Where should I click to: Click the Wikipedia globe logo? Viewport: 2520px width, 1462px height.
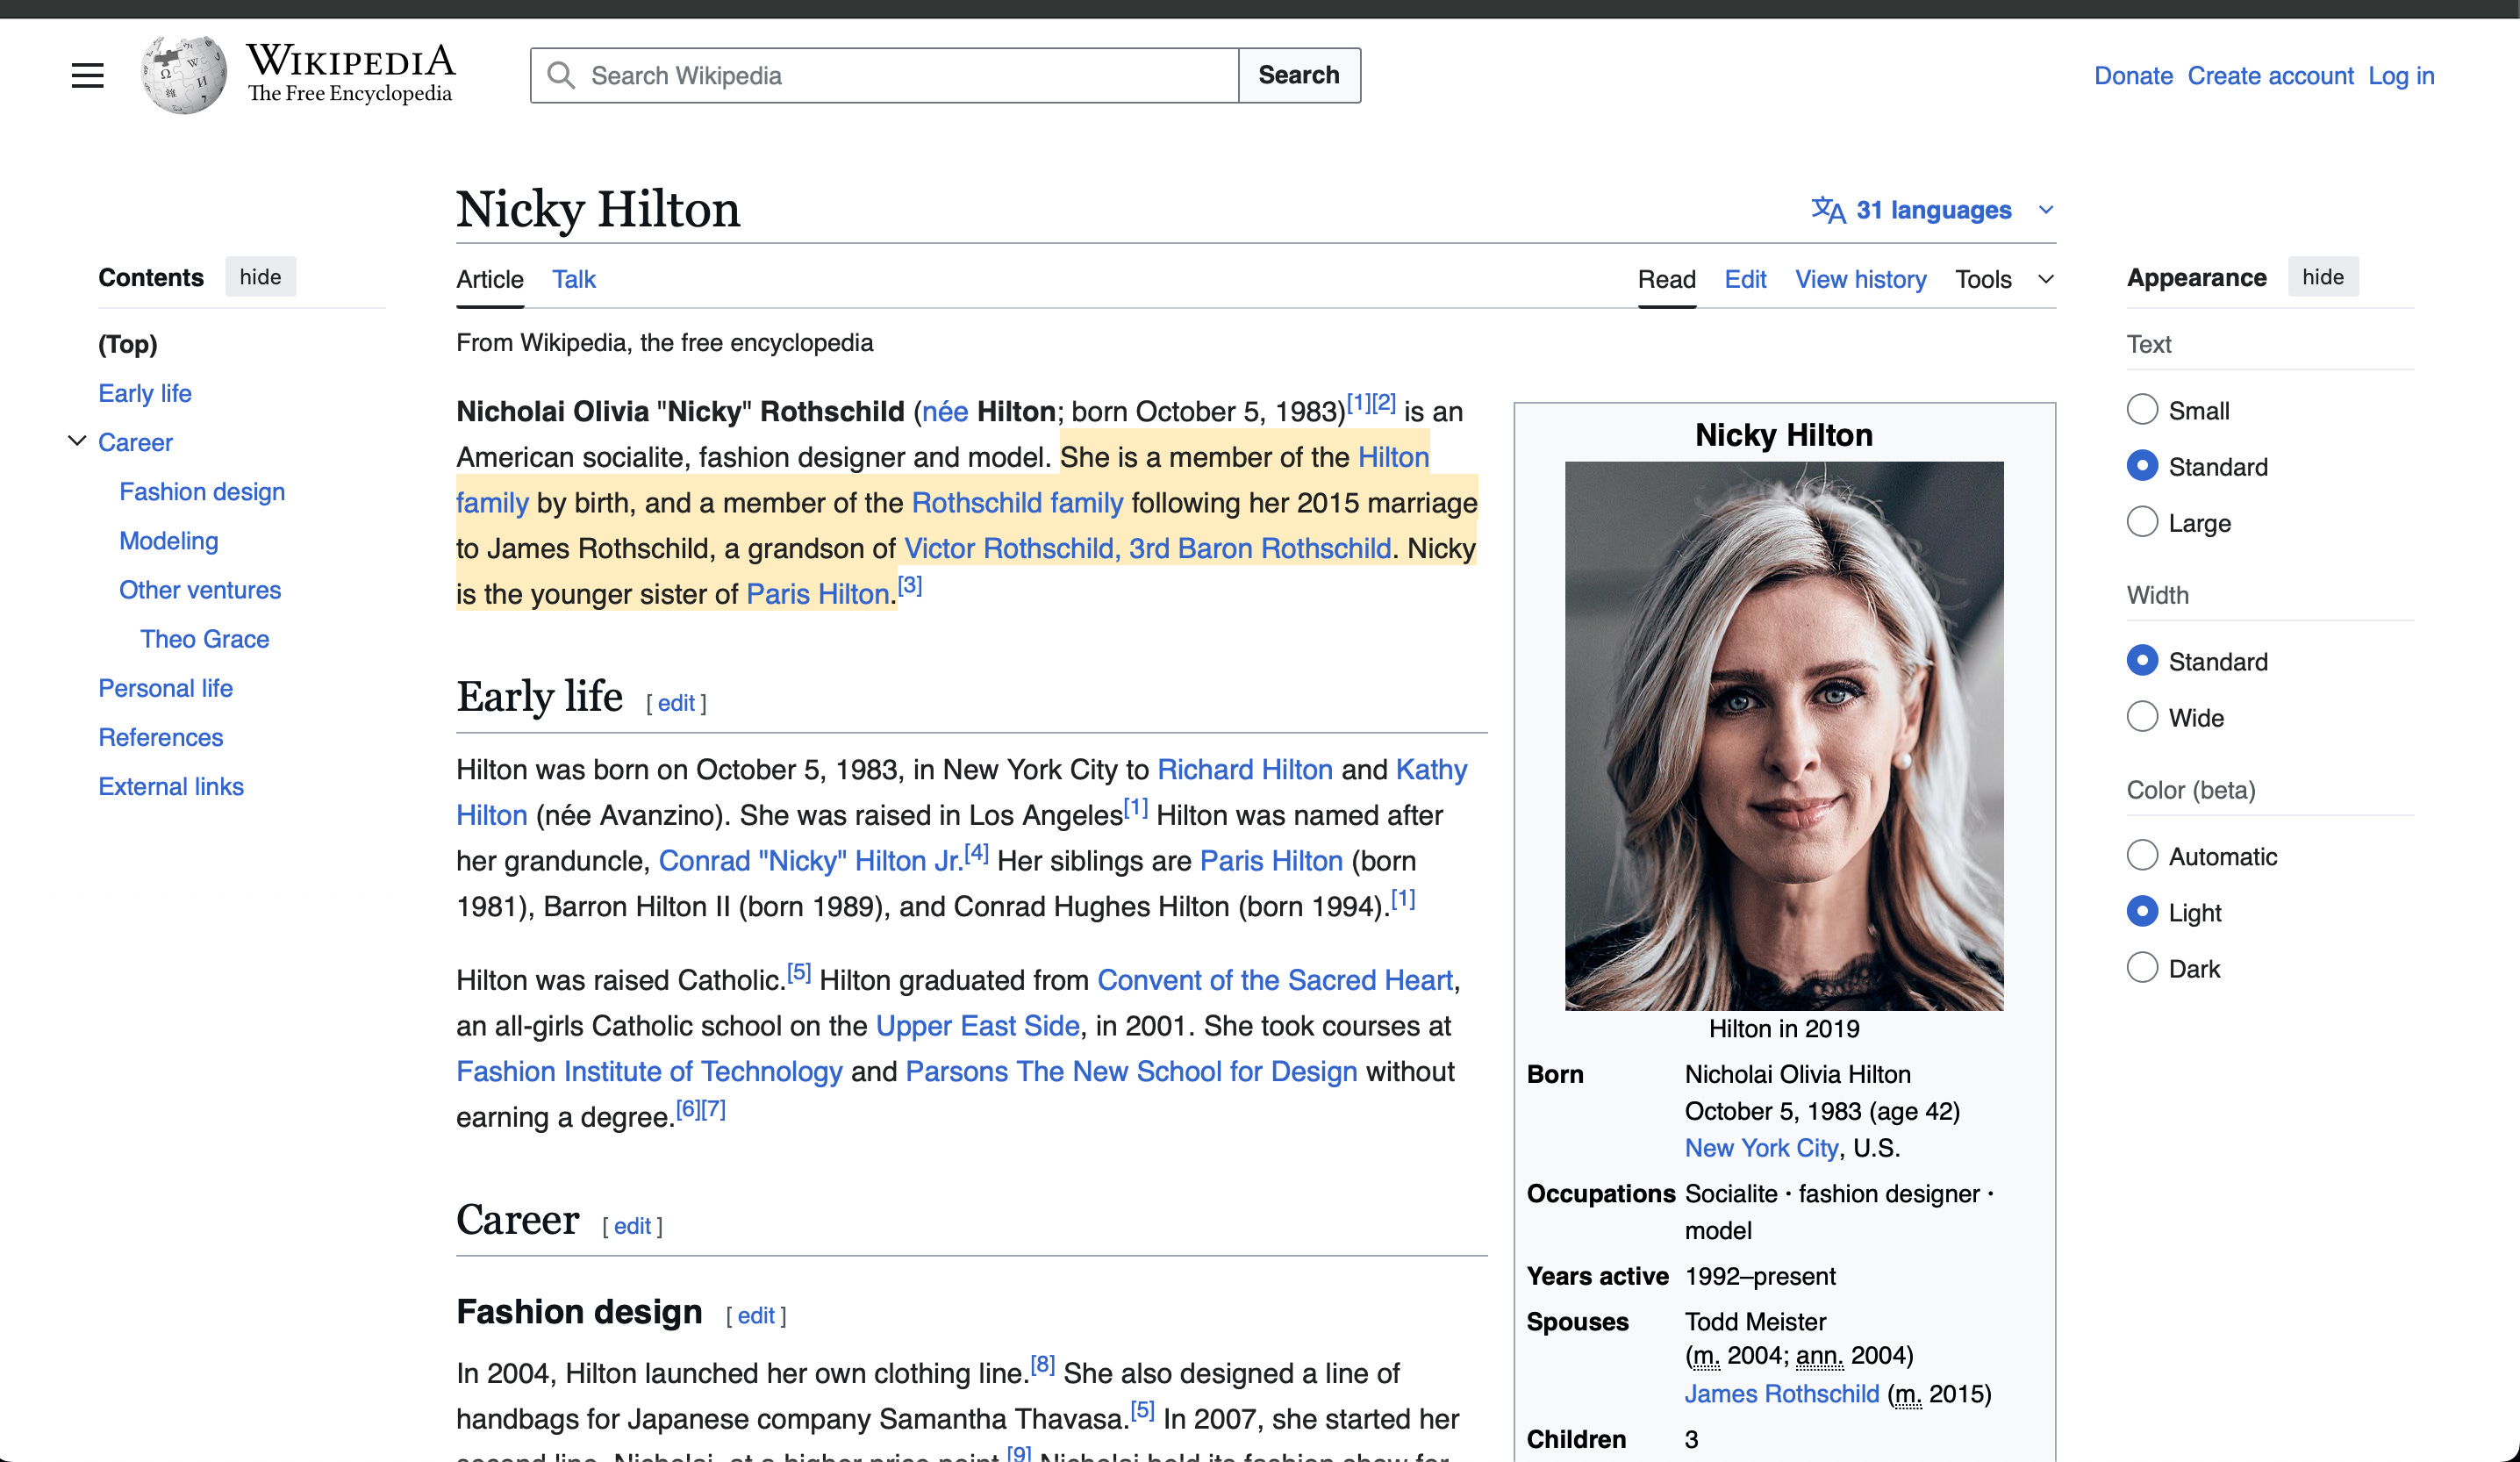coord(184,75)
